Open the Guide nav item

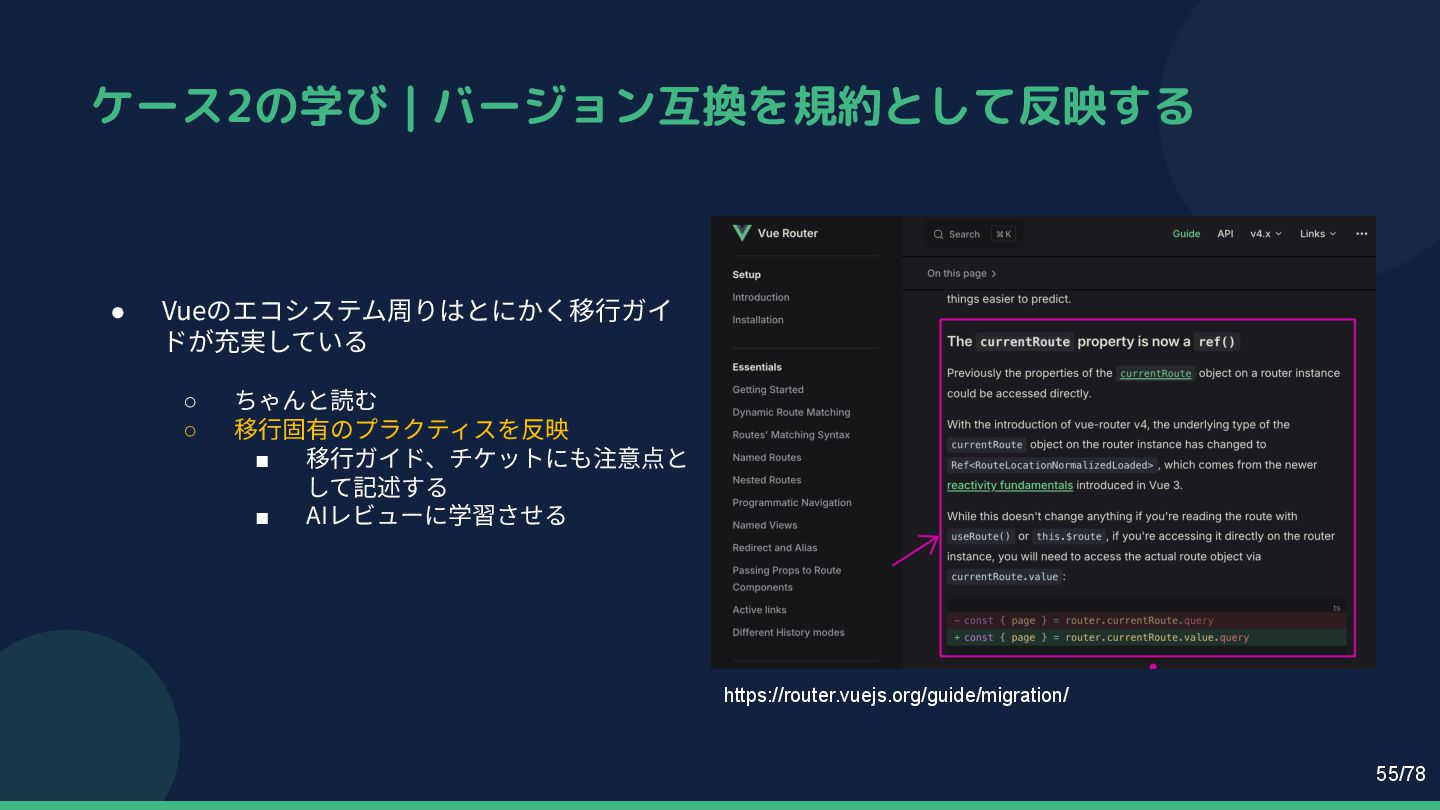tap(1186, 234)
